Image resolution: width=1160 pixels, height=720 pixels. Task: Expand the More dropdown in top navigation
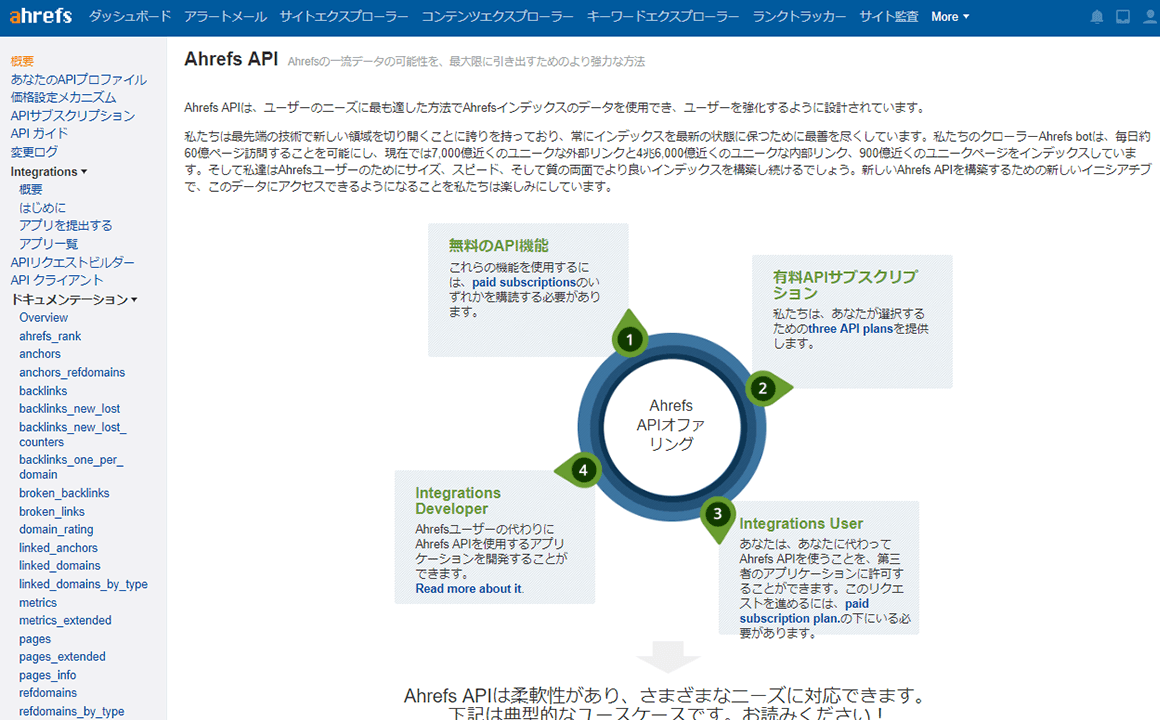[950, 17]
